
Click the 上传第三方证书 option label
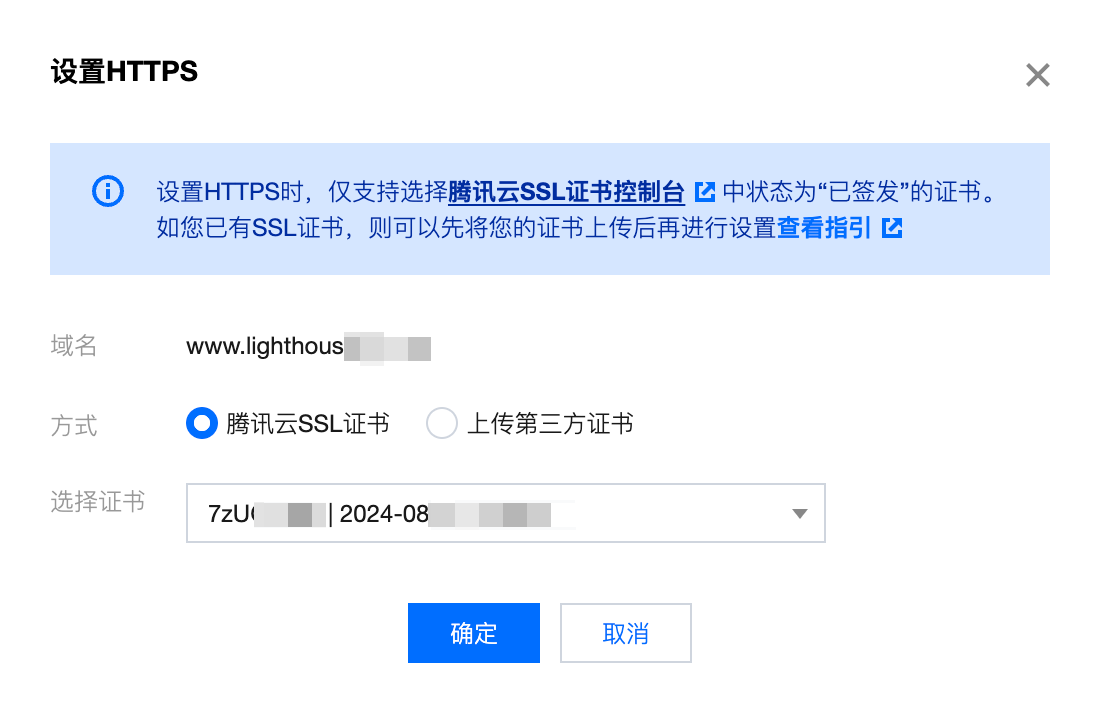tap(550, 424)
